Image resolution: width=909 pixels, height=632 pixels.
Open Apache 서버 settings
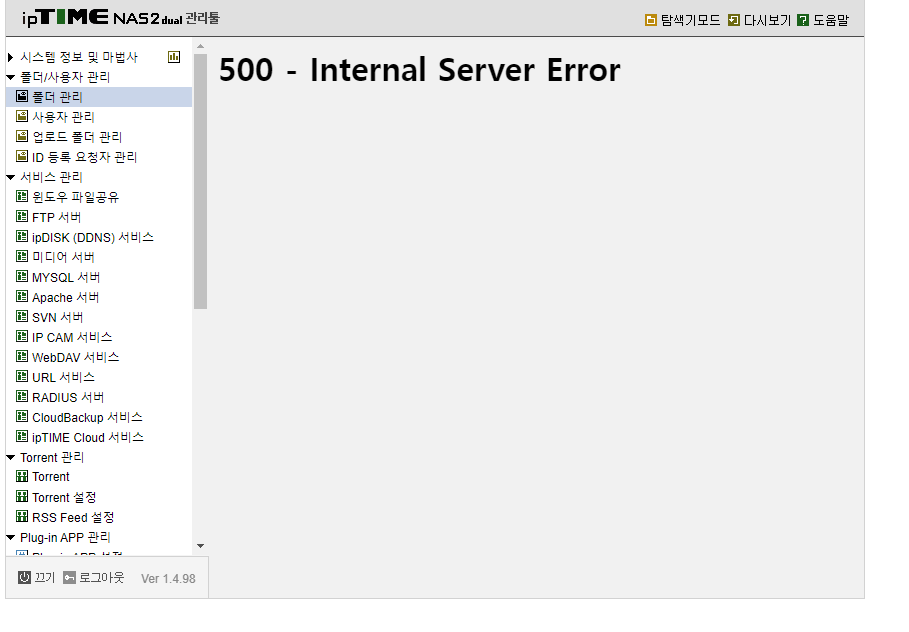[x=66, y=297]
